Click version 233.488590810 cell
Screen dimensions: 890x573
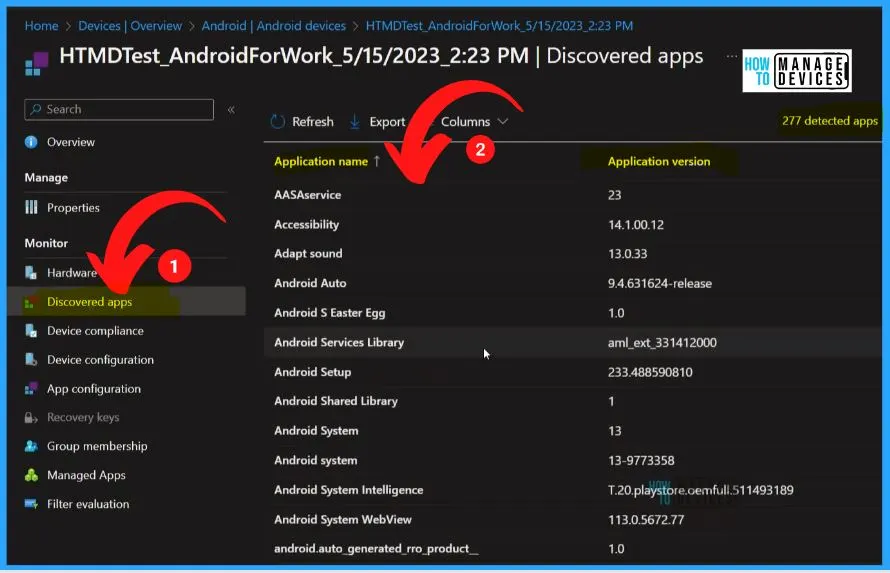point(650,372)
